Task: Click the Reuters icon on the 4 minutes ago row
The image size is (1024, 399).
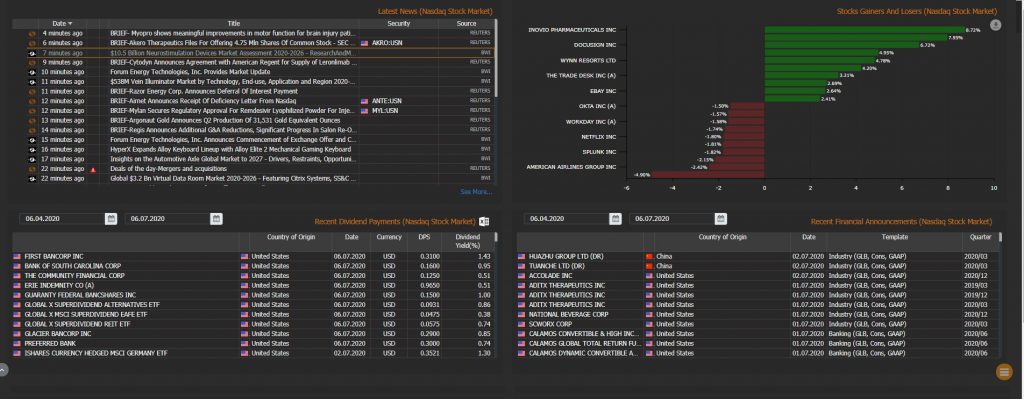Action: pos(32,33)
